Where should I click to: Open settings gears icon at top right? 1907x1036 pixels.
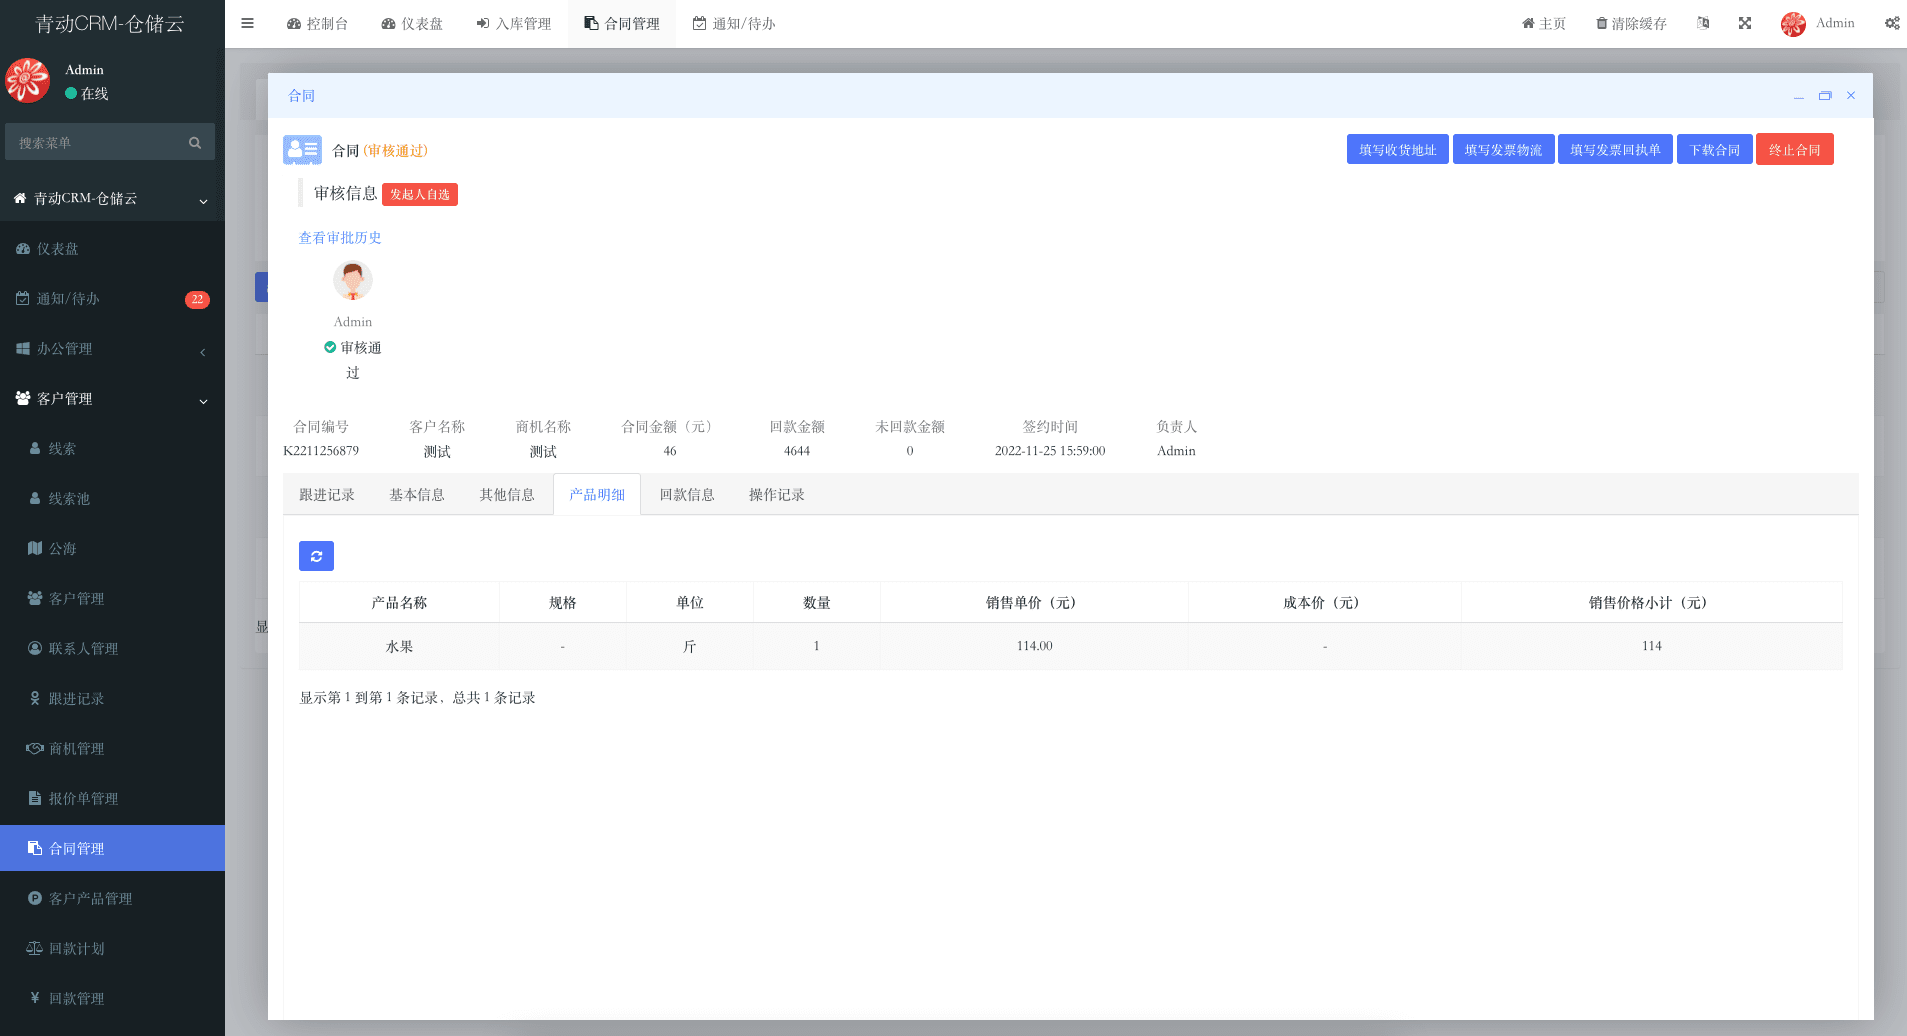tap(1891, 24)
